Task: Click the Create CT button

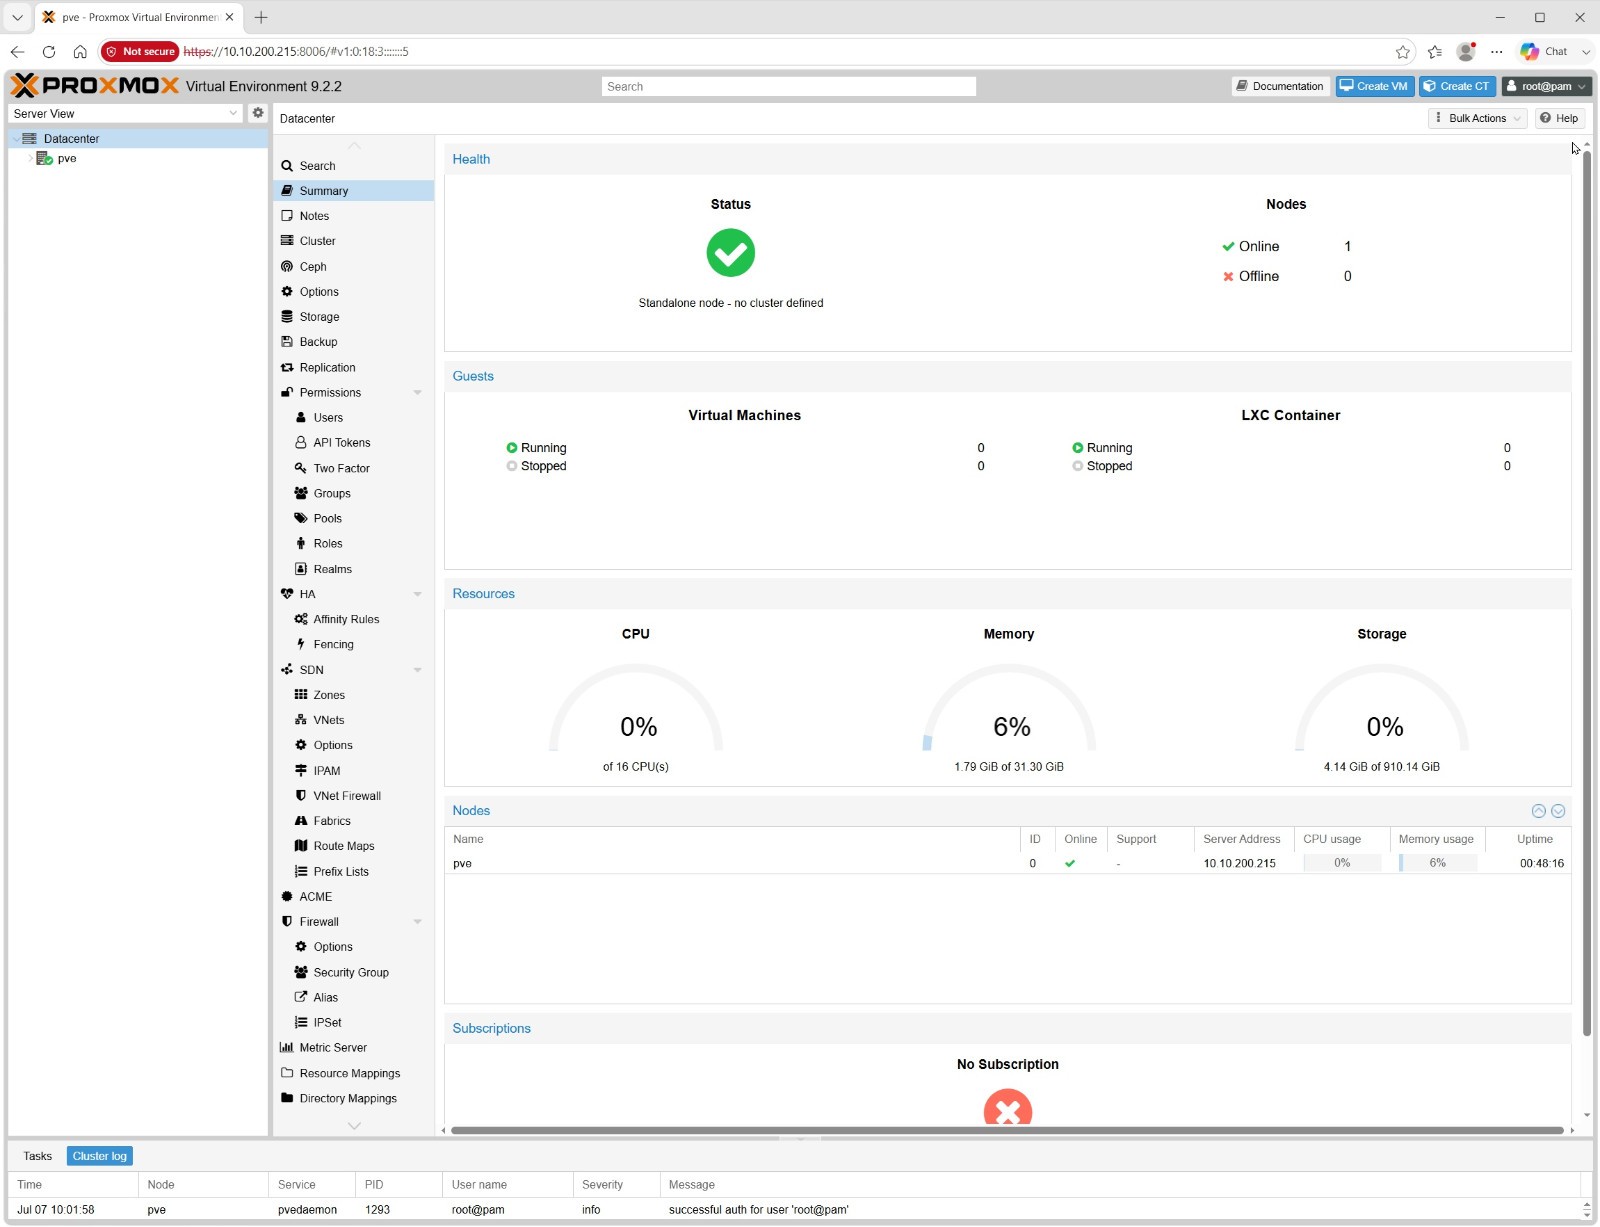Action: pyautogui.click(x=1457, y=86)
